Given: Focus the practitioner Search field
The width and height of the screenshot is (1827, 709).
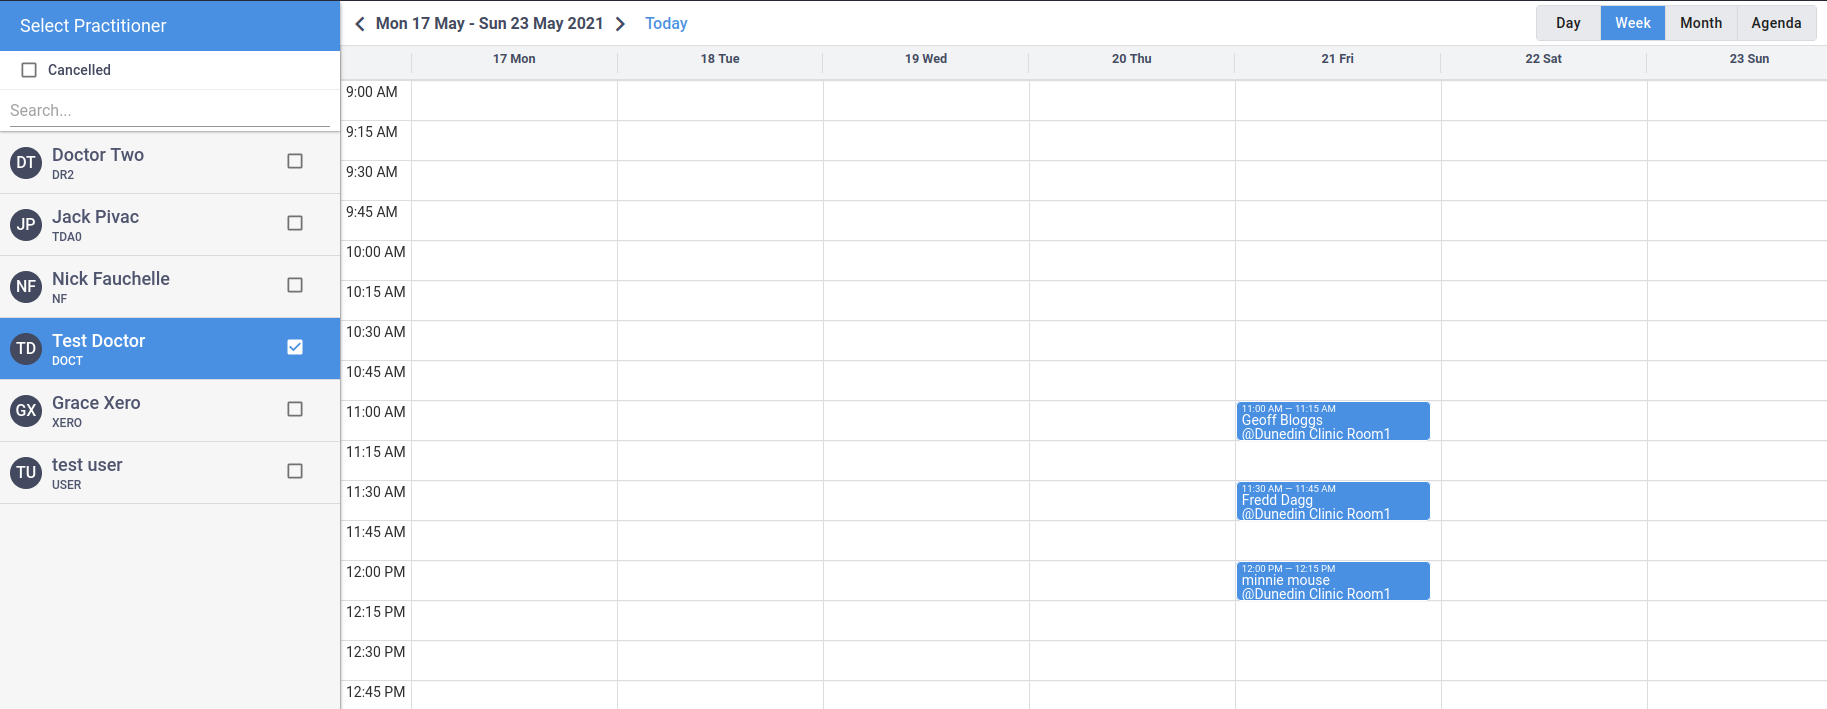Looking at the screenshot, I should tap(168, 111).
